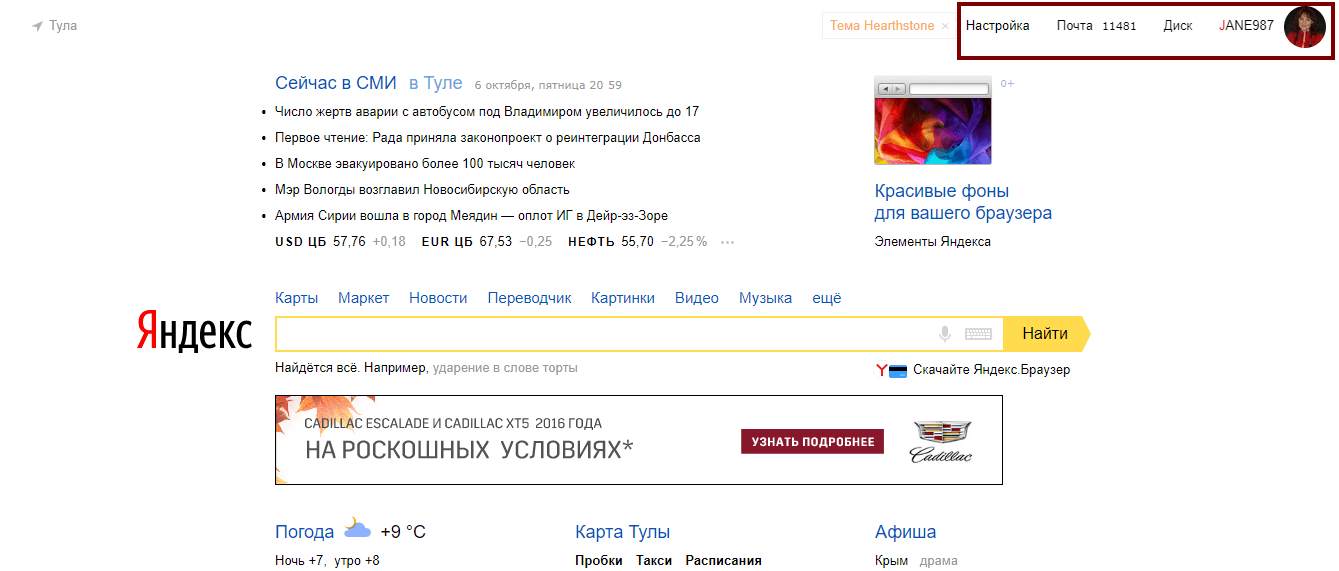Screen dimensions: 1339x571
Task: Close the Тема Hearthstone suggestion
Action: (945, 26)
